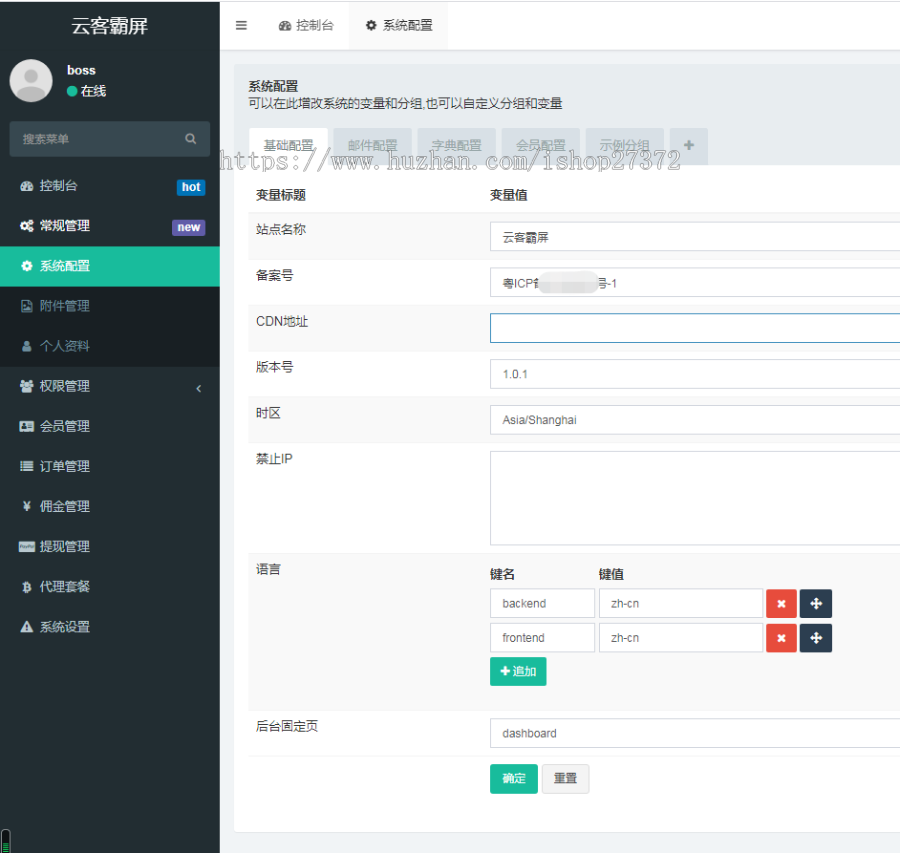
Task: Toggle the sidebar hamburger menu icon
Action: tap(241, 25)
